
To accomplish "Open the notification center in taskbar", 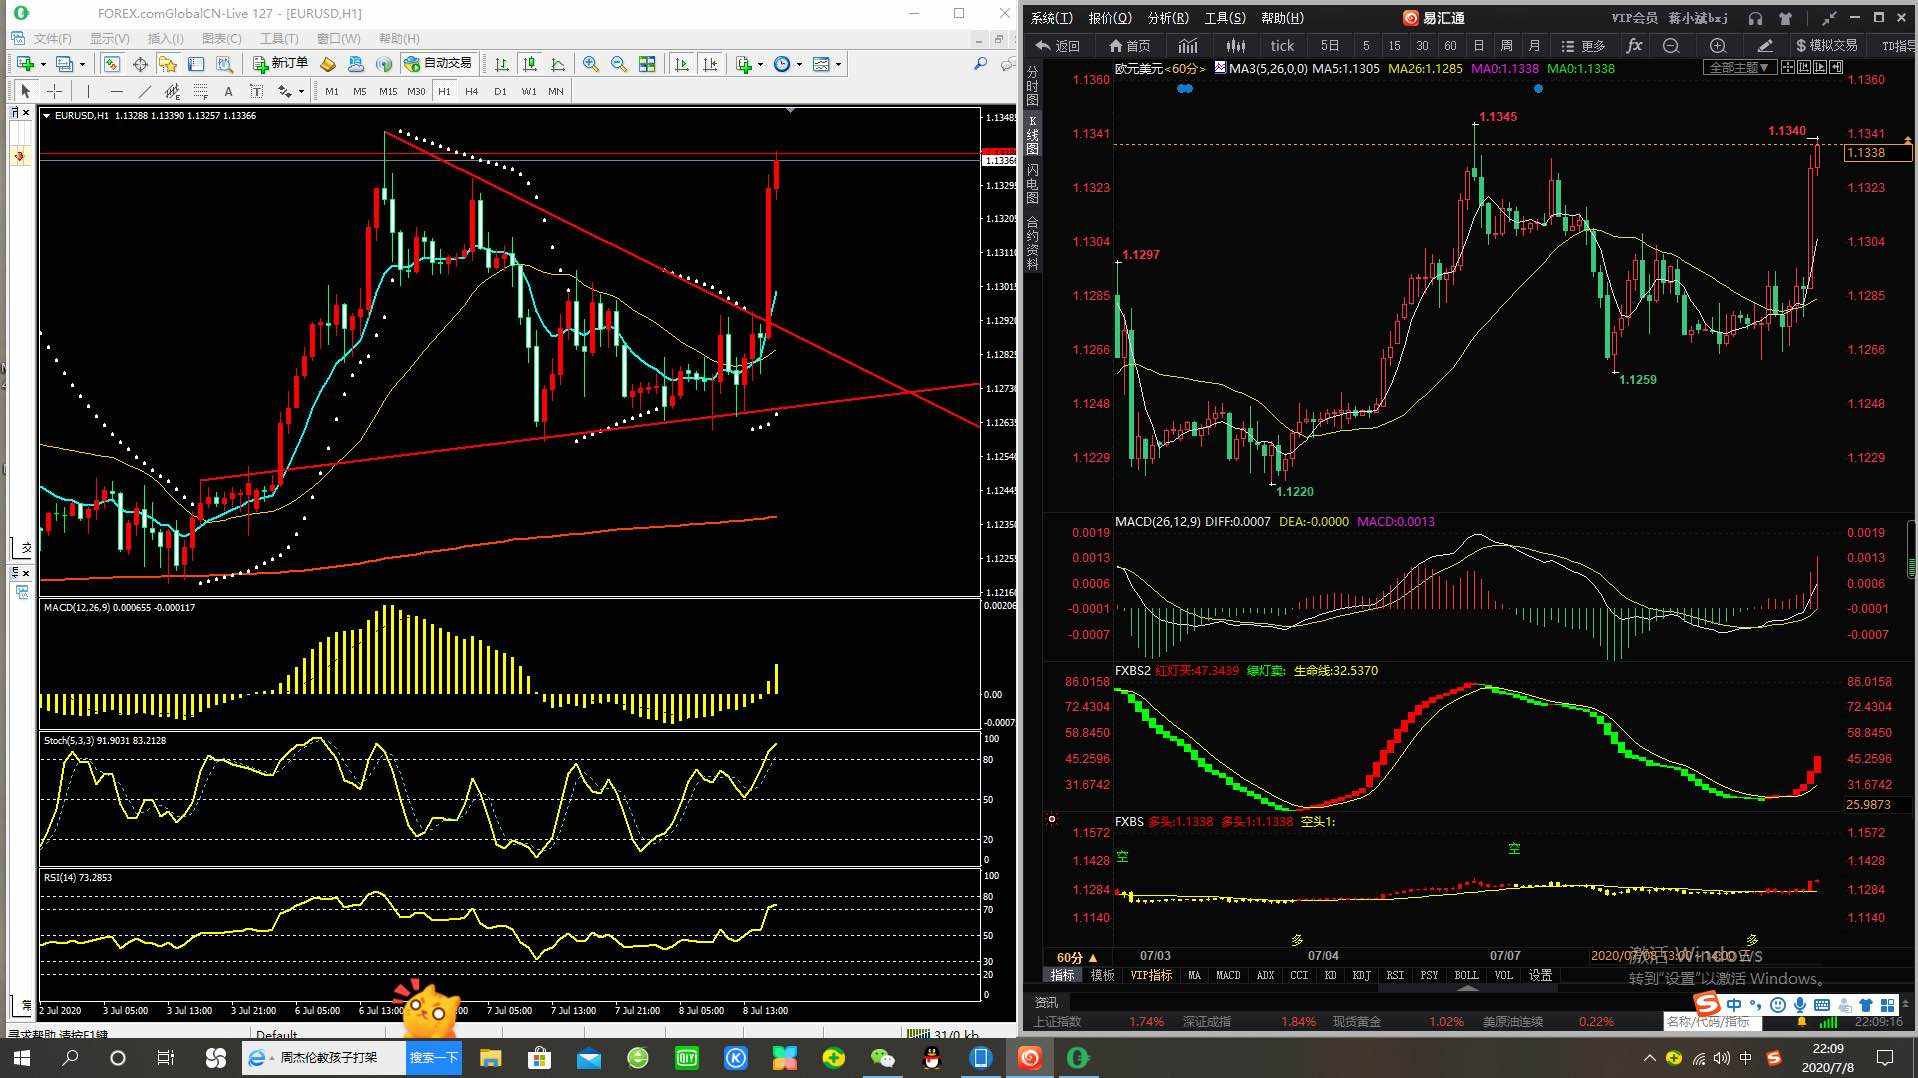I will [x=1885, y=1057].
